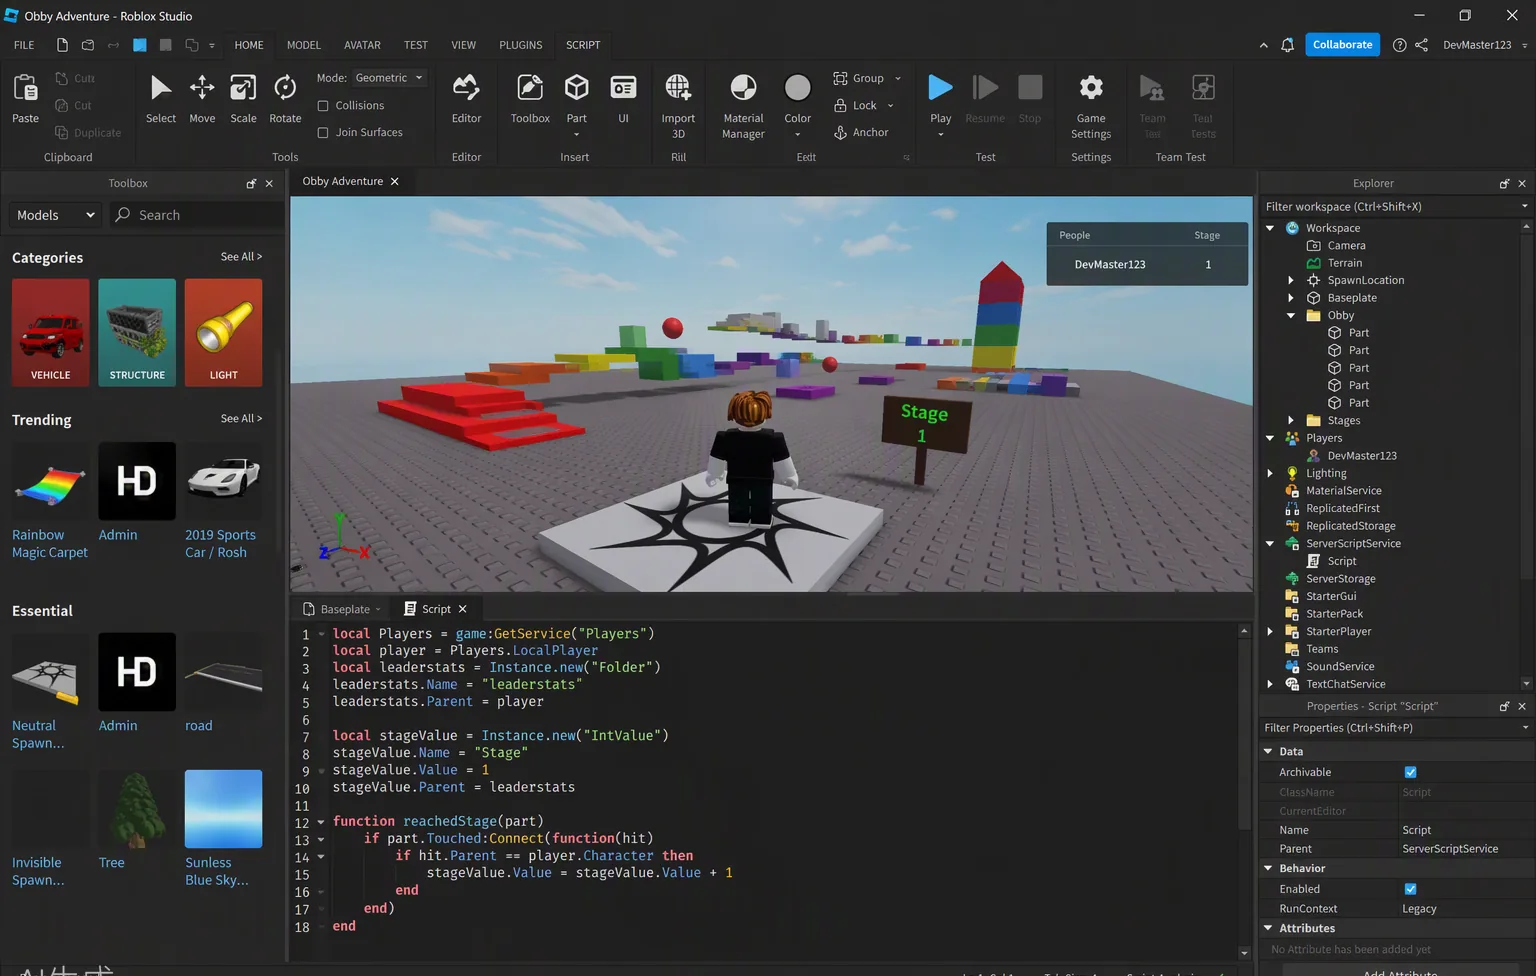
Task: Open the Color picker dropdown arrow
Action: [x=797, y=134]
